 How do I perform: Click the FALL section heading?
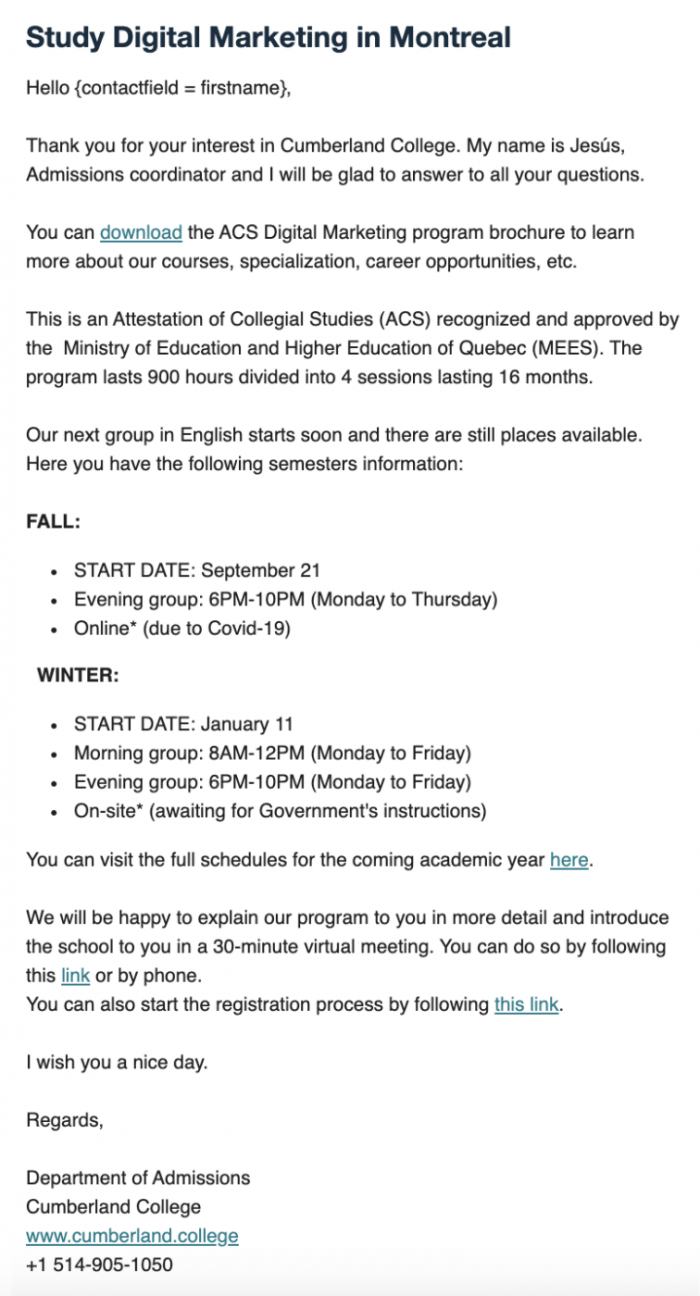(x=53, y=522)
